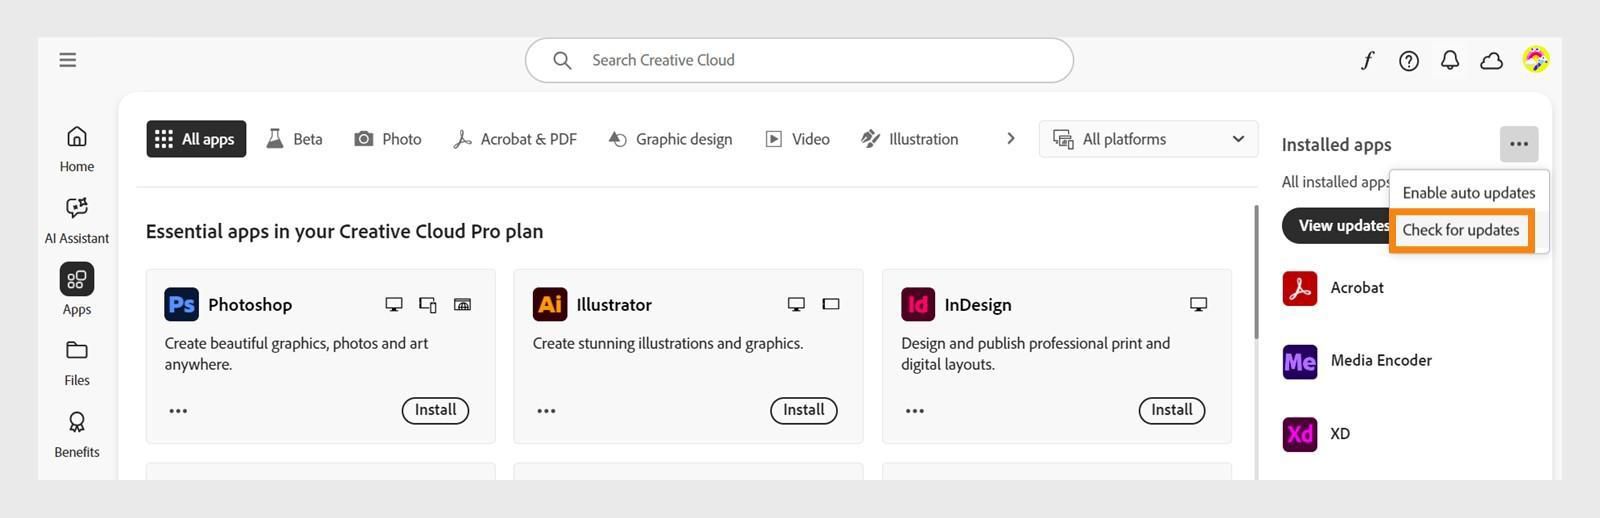Open AI Assistant in the sidebar

coord(77,220)
